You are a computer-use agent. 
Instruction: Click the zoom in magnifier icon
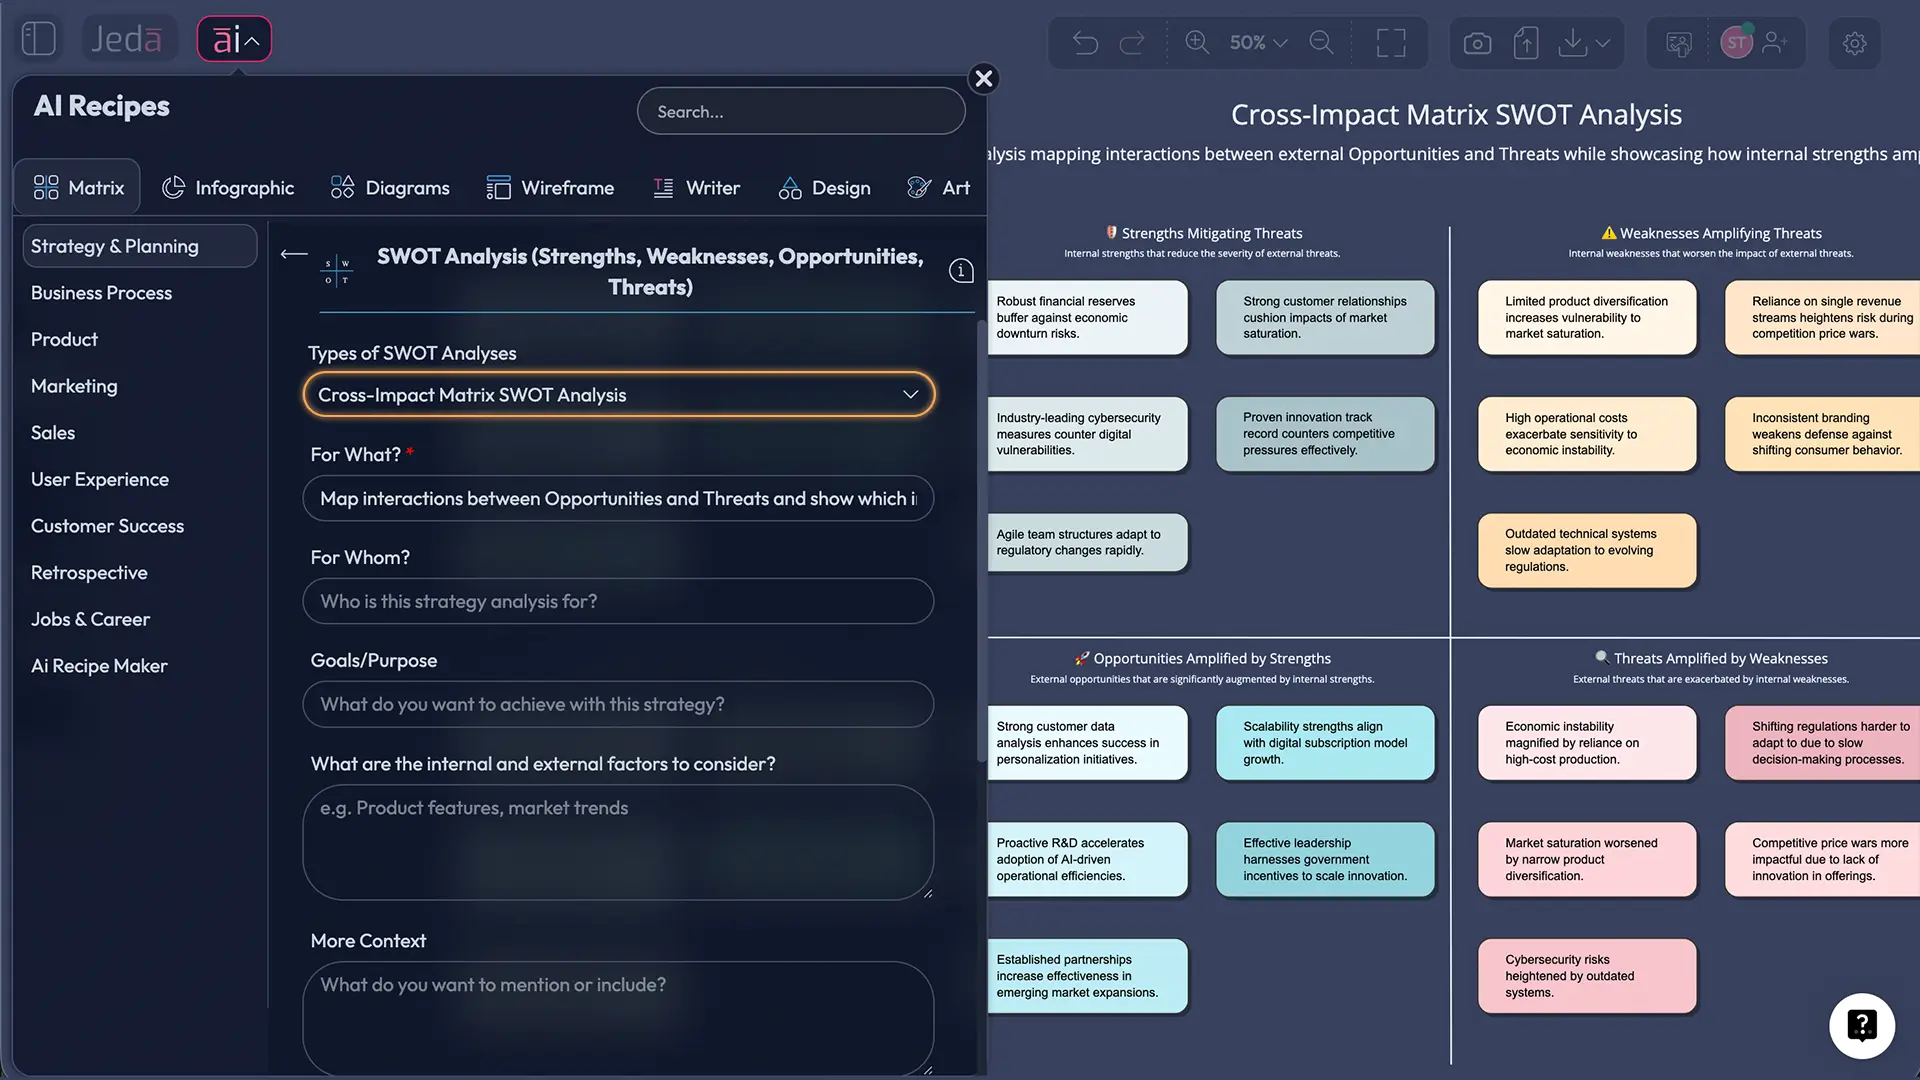pos(1197,43)
